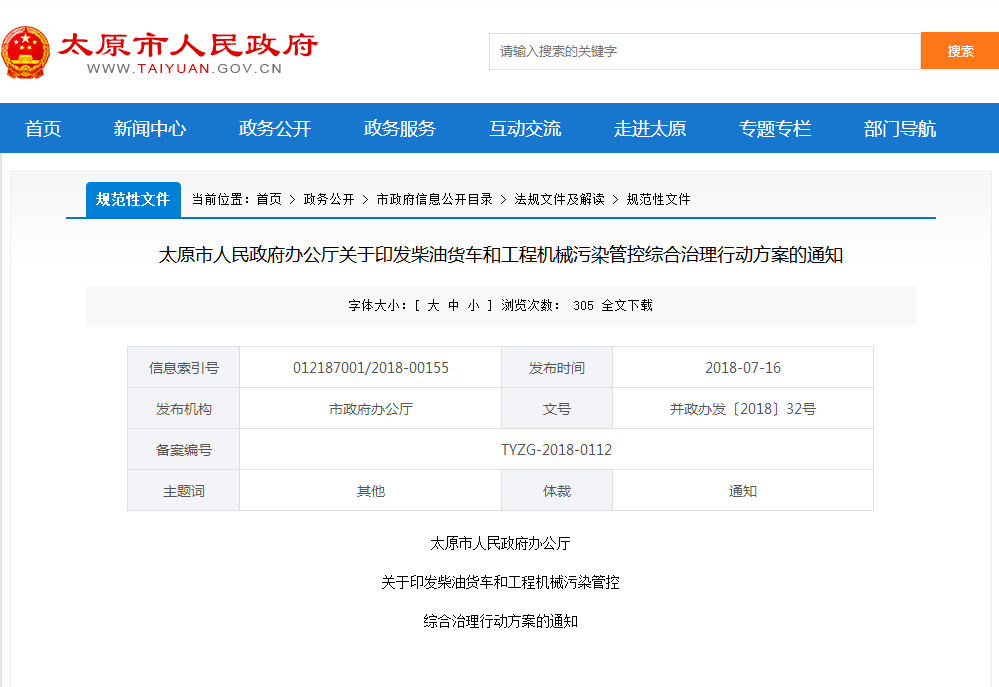Click the orange 搜索 search button
Screen dimensions: 999x687
959,51
